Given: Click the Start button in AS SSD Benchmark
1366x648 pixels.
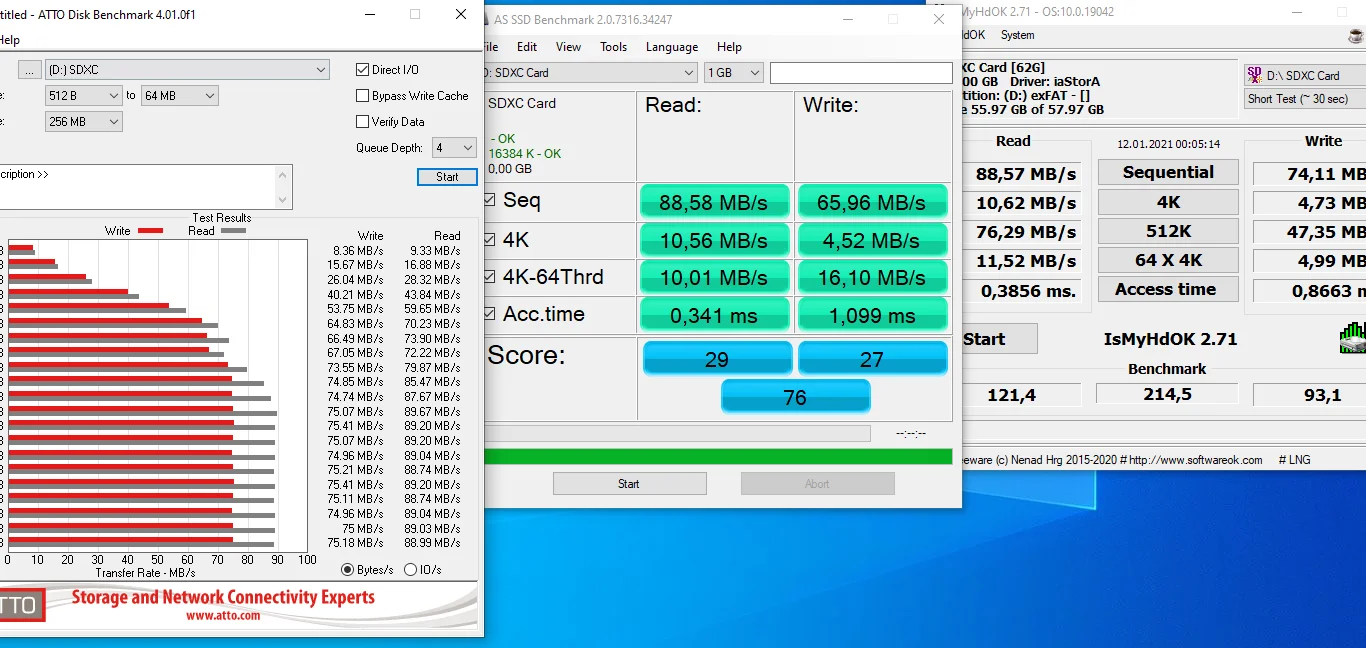Looking at the screenshot, I should (629, 484).
